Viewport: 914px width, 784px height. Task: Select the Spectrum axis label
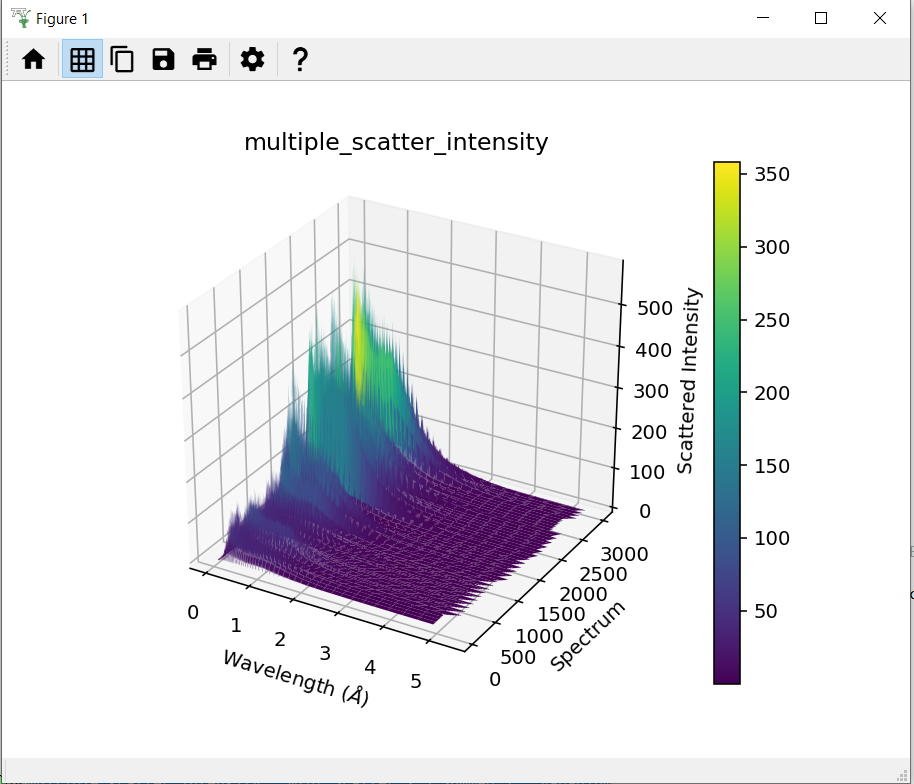point(589,637)
